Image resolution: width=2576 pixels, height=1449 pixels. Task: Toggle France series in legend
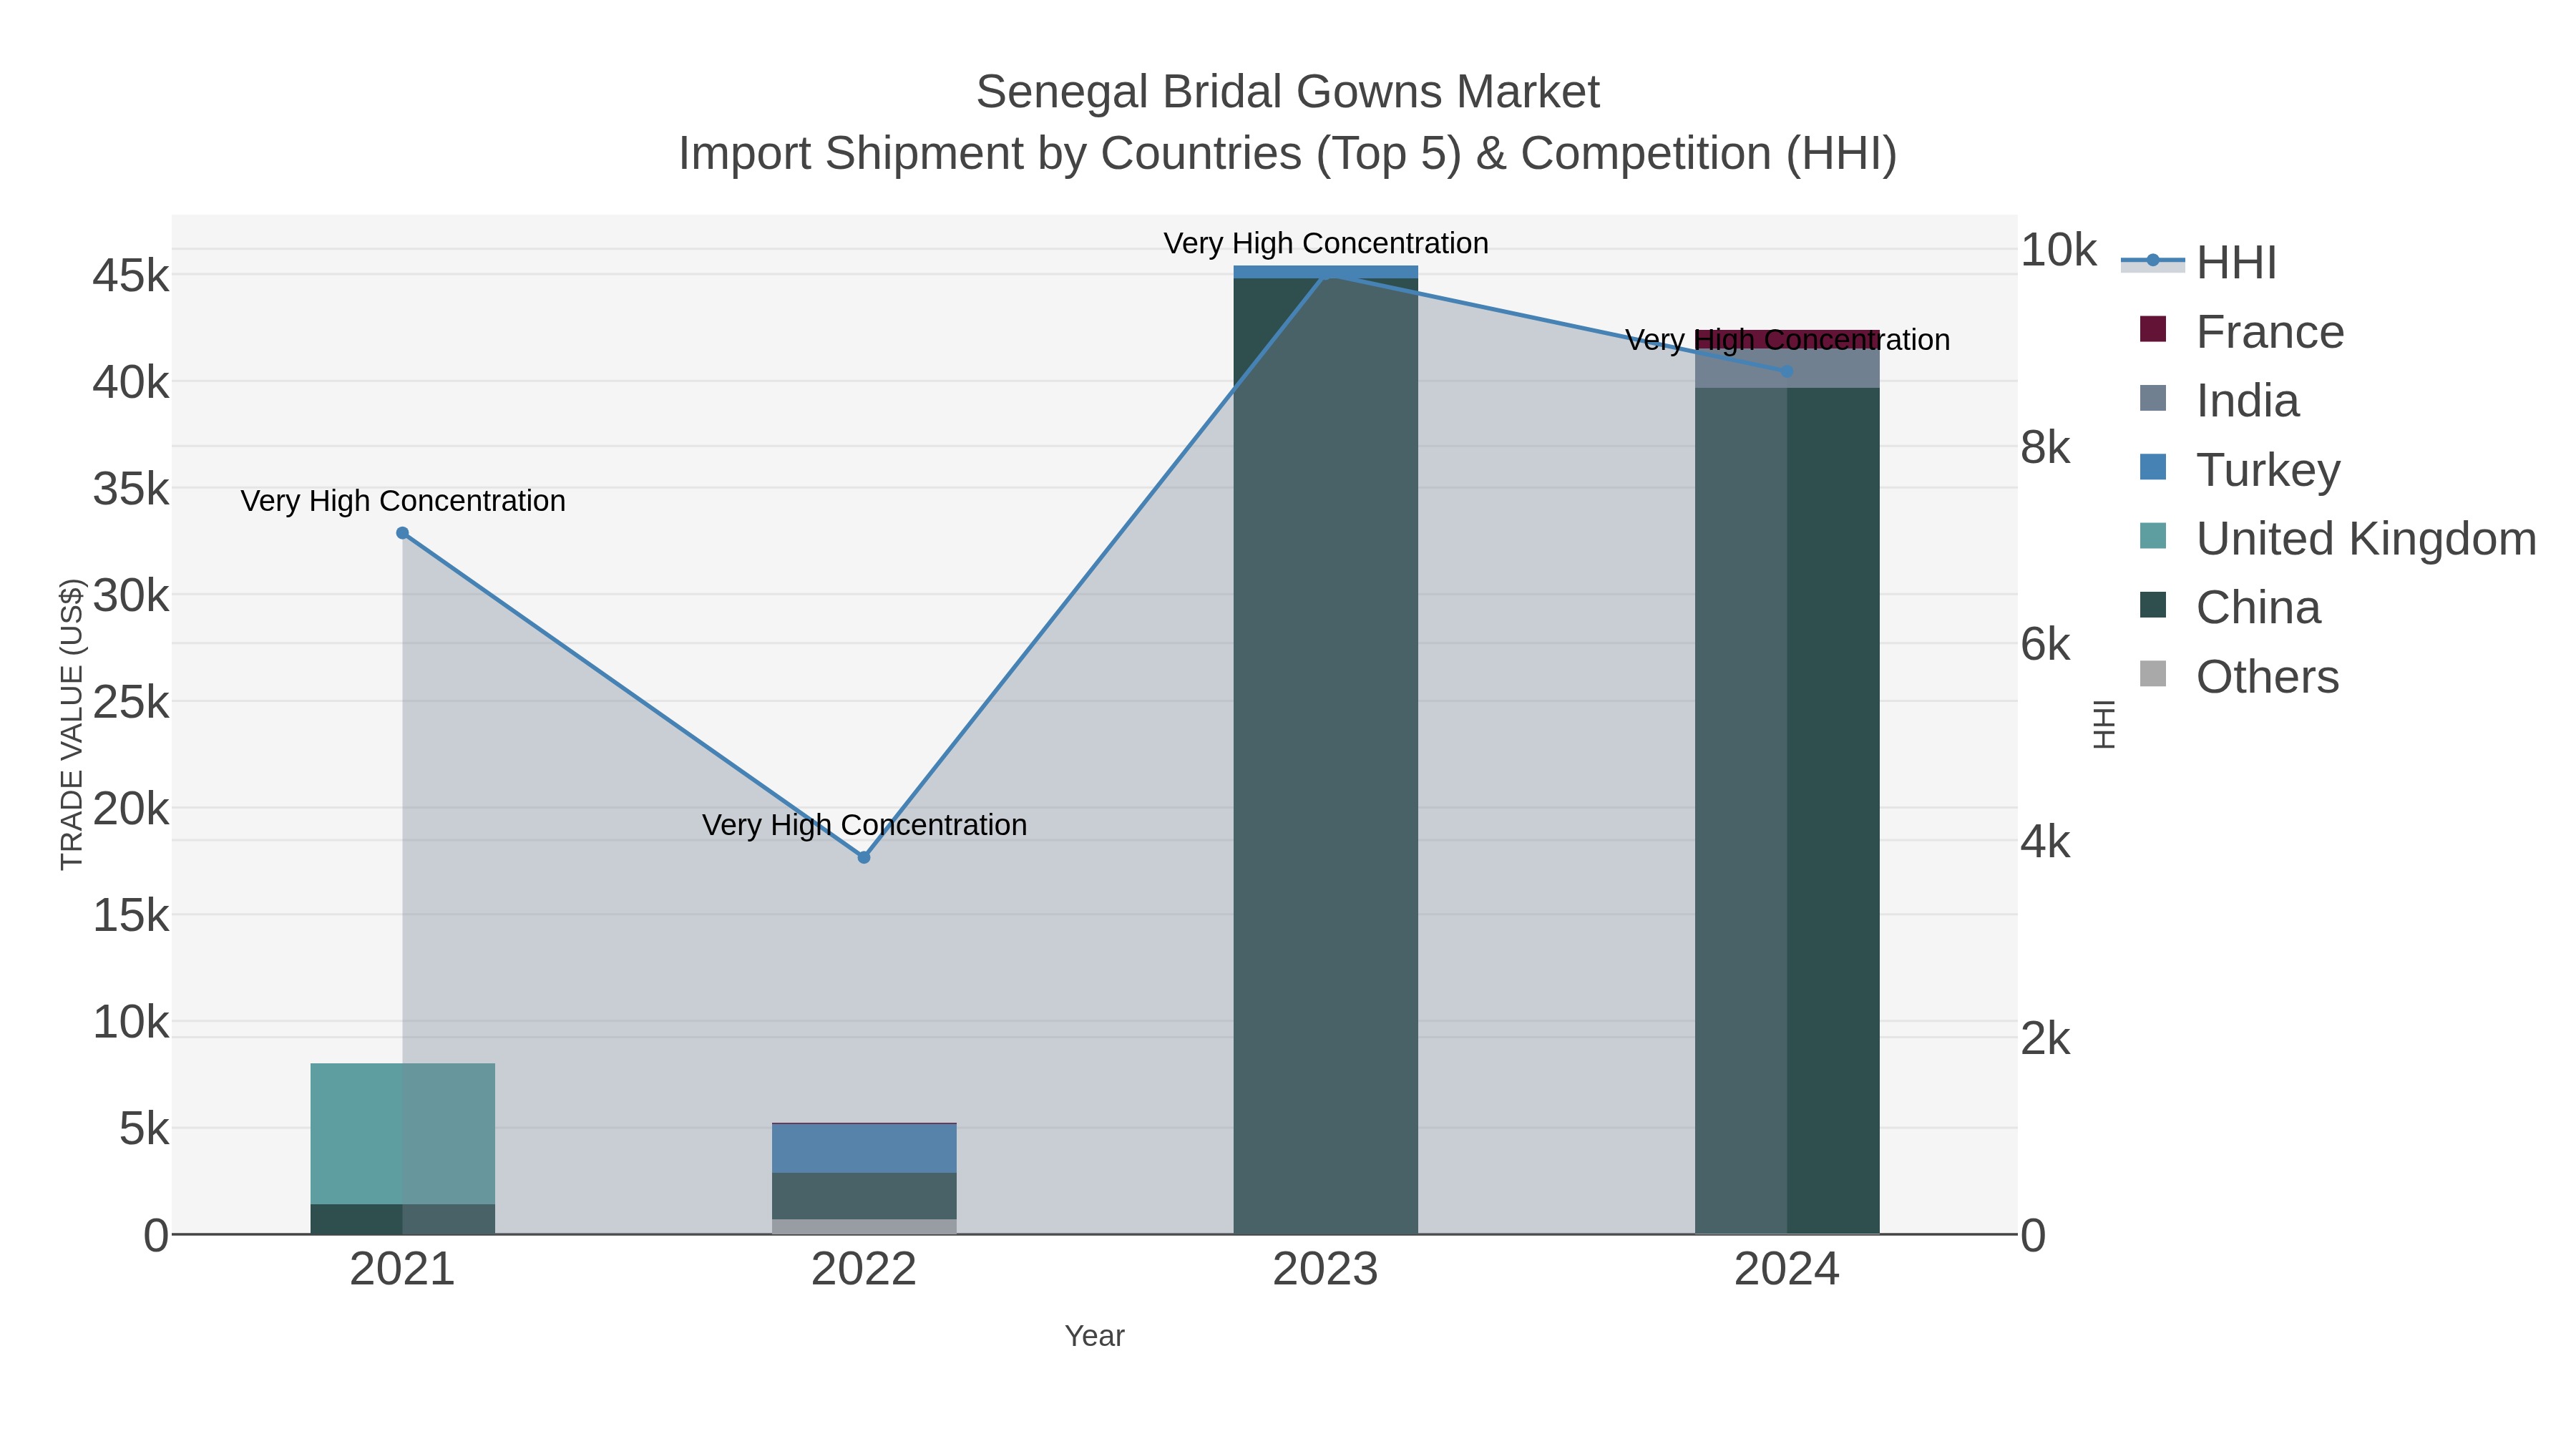pos(2243,331)
